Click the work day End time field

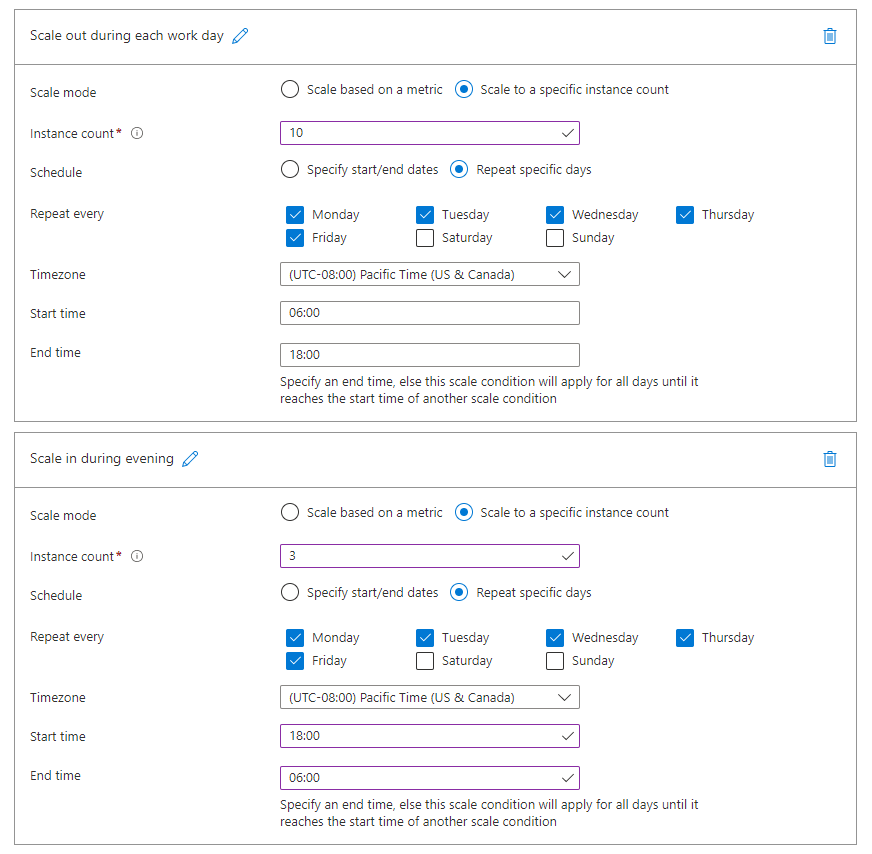[x=430, y=355]
